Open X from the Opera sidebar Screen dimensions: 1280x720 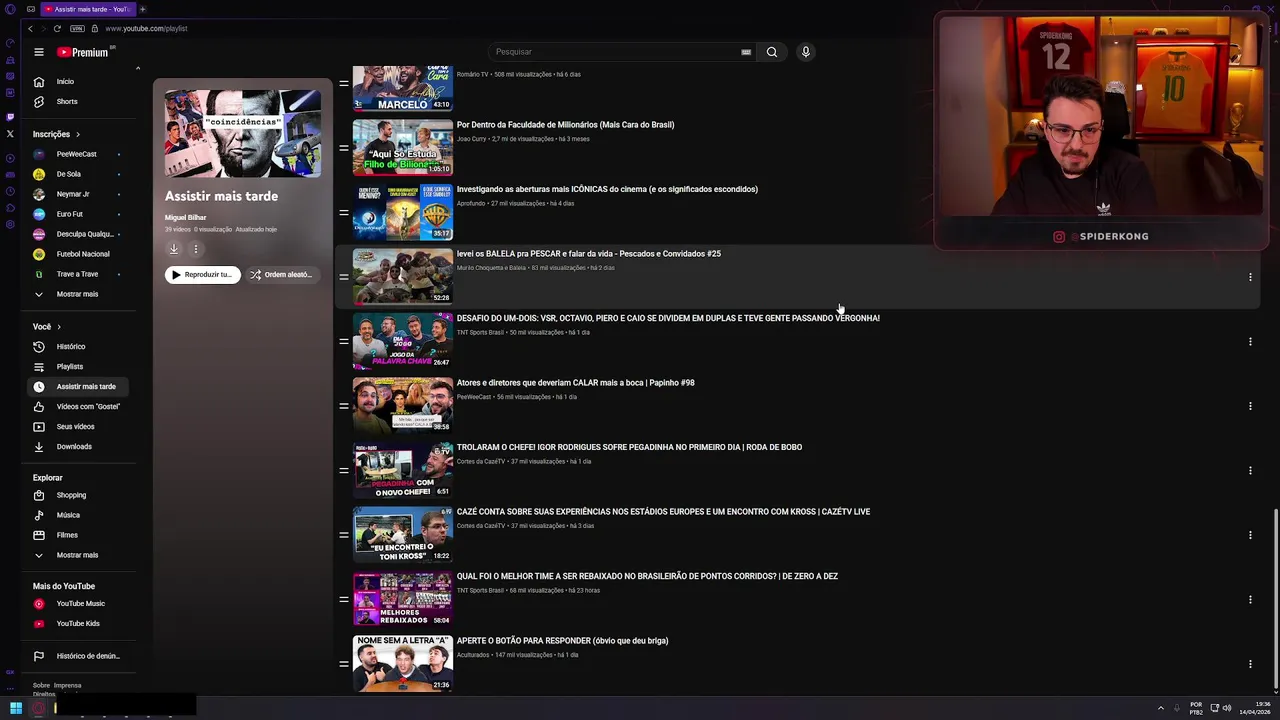tap(10, 133)
